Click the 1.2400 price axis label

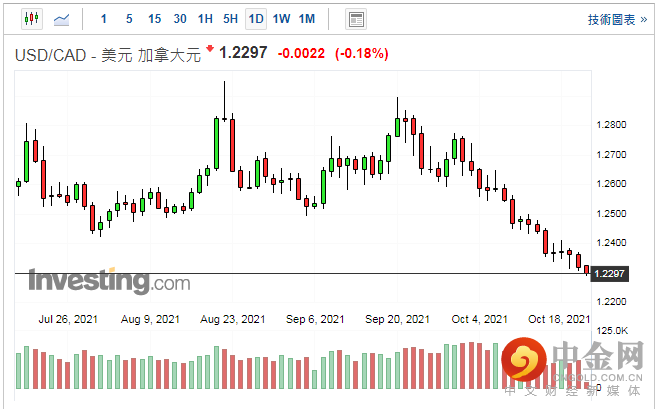(611, 242)
